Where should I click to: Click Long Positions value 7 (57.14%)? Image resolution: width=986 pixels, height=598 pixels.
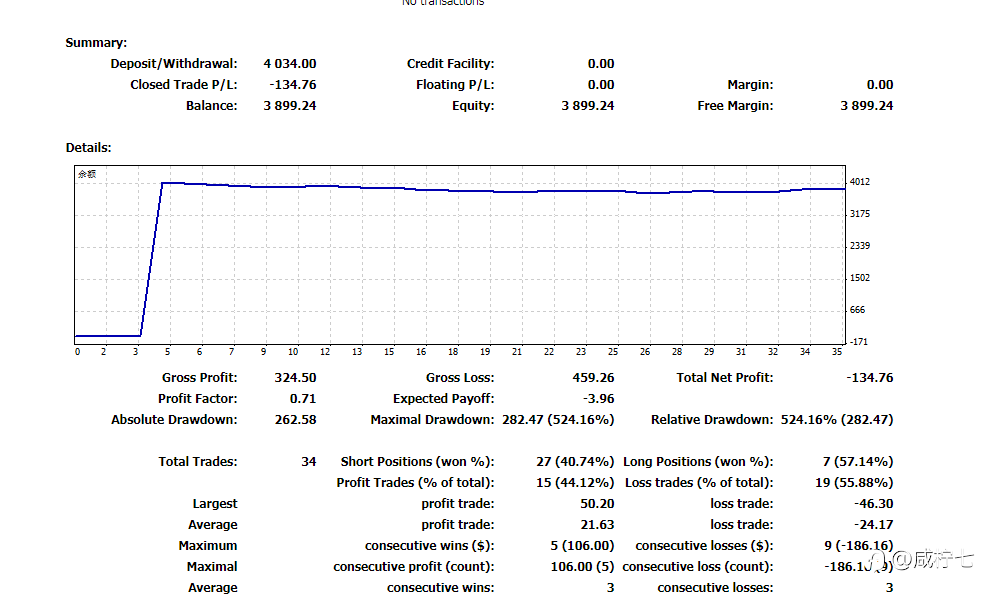tap(858, 462)
